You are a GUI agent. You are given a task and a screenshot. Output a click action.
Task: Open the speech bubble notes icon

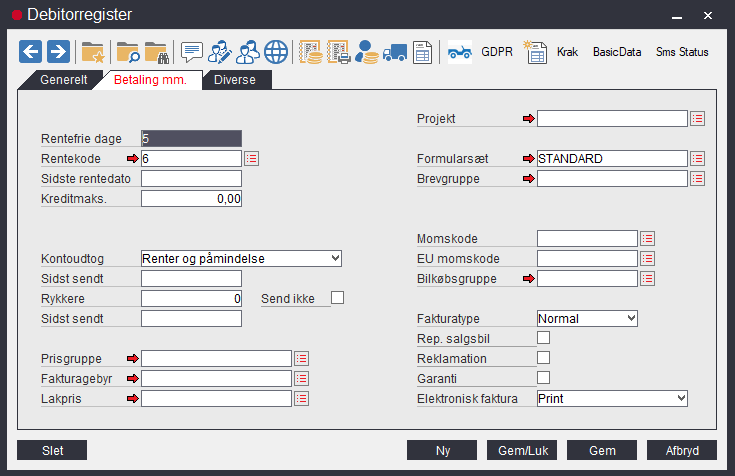[x=191, y=52]
